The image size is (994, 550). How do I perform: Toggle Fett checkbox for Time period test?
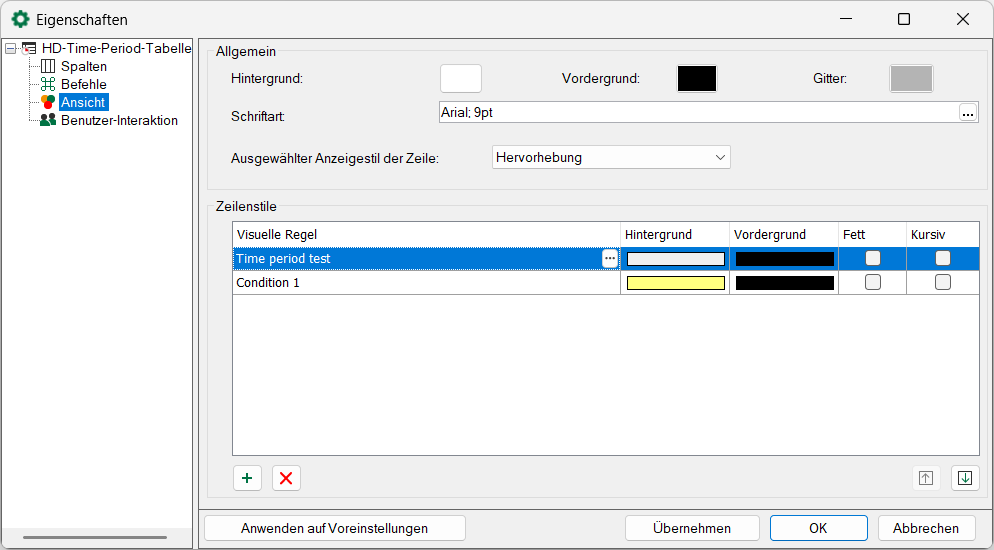point(873,258)
